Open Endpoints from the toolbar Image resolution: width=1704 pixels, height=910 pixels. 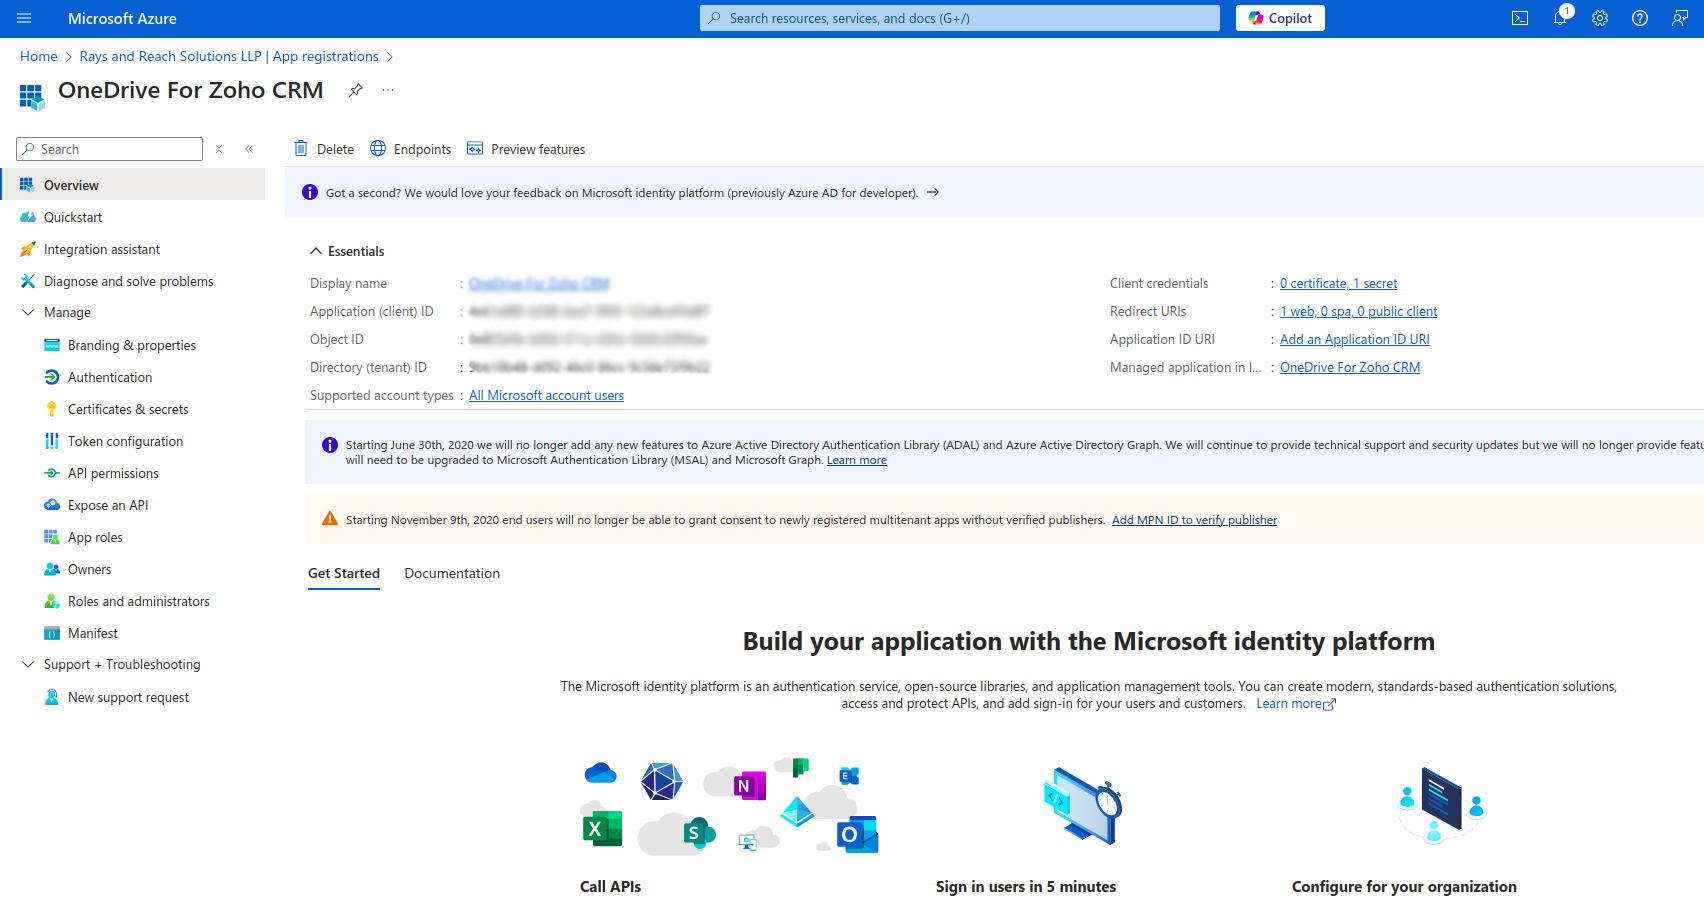pyautogui.click(x=410, y=149)
